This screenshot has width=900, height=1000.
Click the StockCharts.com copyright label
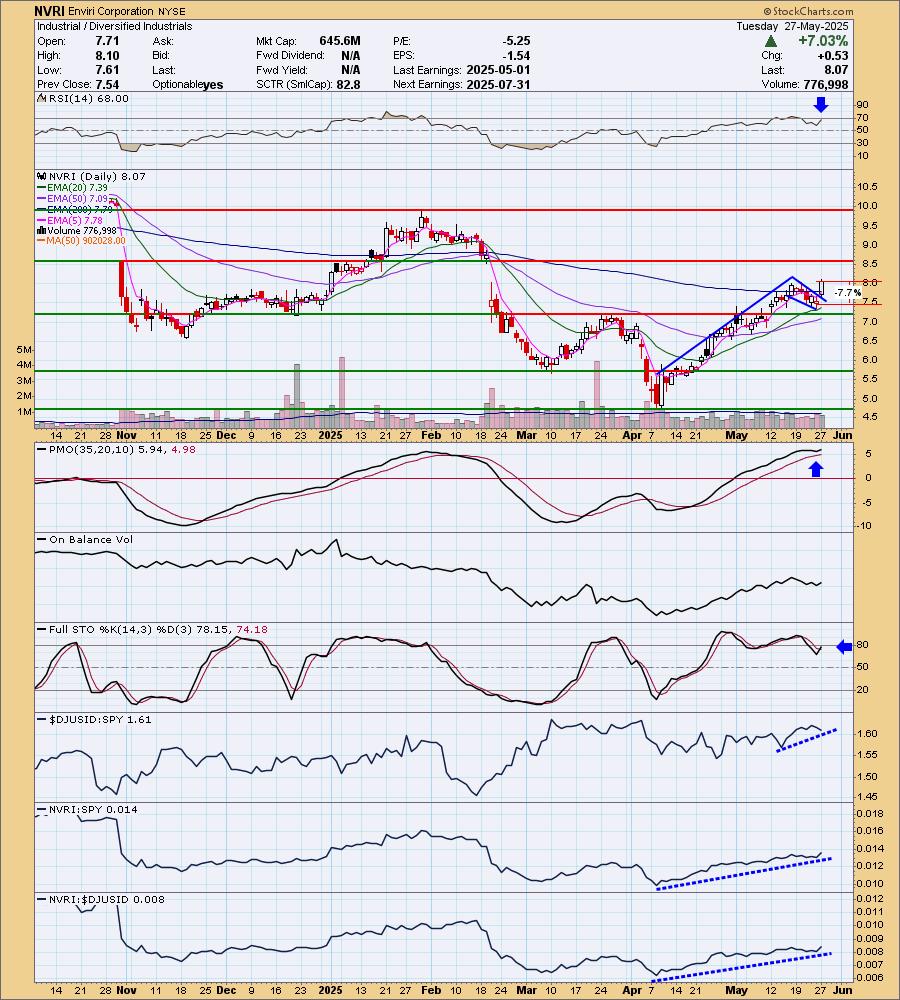[x=808, y=11]
